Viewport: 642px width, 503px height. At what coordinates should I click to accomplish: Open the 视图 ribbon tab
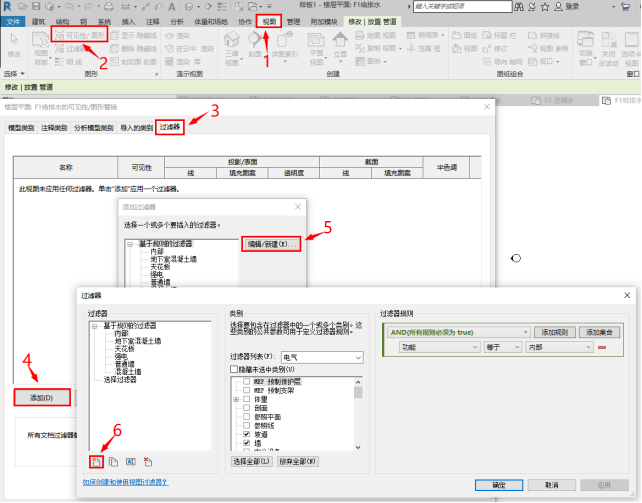[269, 21]
